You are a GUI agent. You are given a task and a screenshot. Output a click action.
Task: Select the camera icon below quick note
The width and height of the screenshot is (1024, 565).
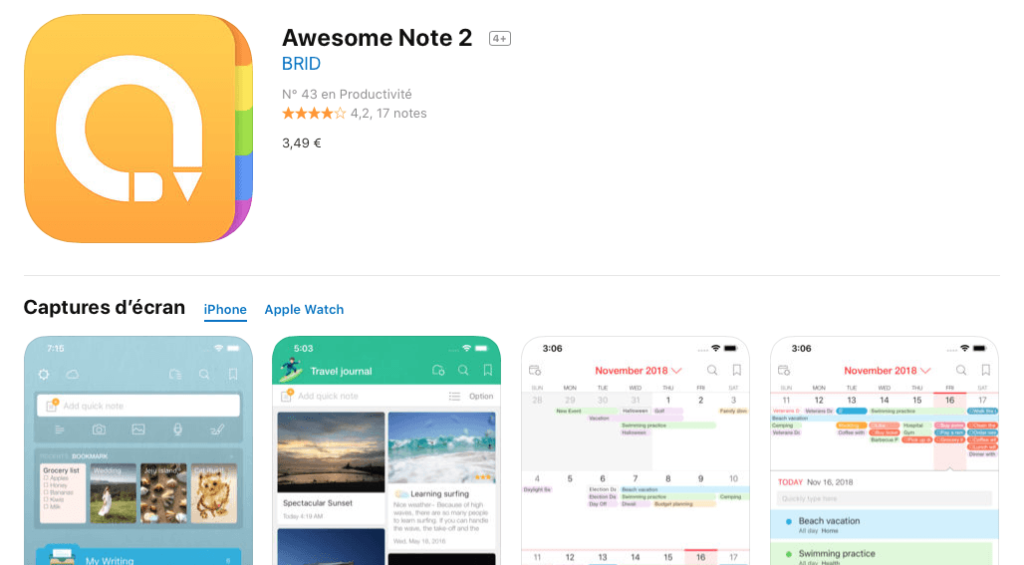pos(99,429)
